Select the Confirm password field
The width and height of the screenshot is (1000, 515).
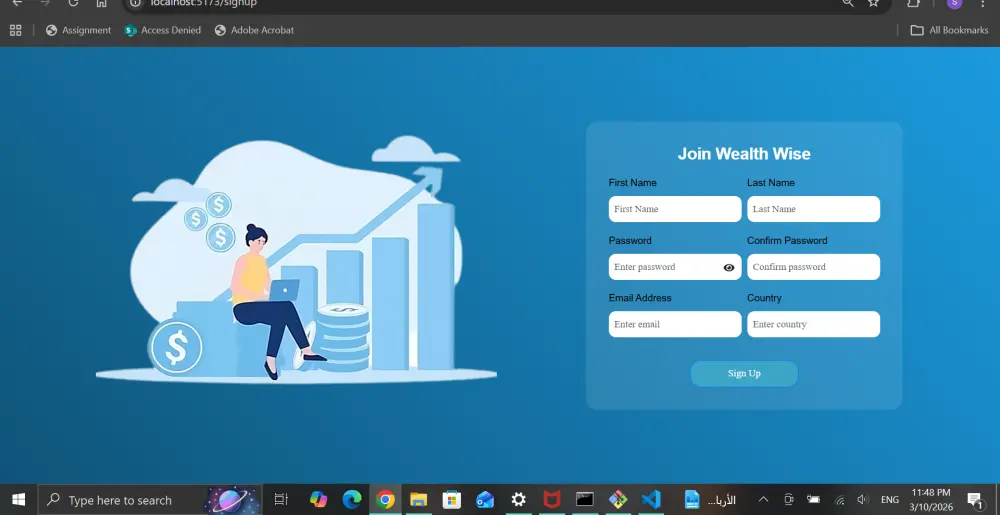coord(813,267)
